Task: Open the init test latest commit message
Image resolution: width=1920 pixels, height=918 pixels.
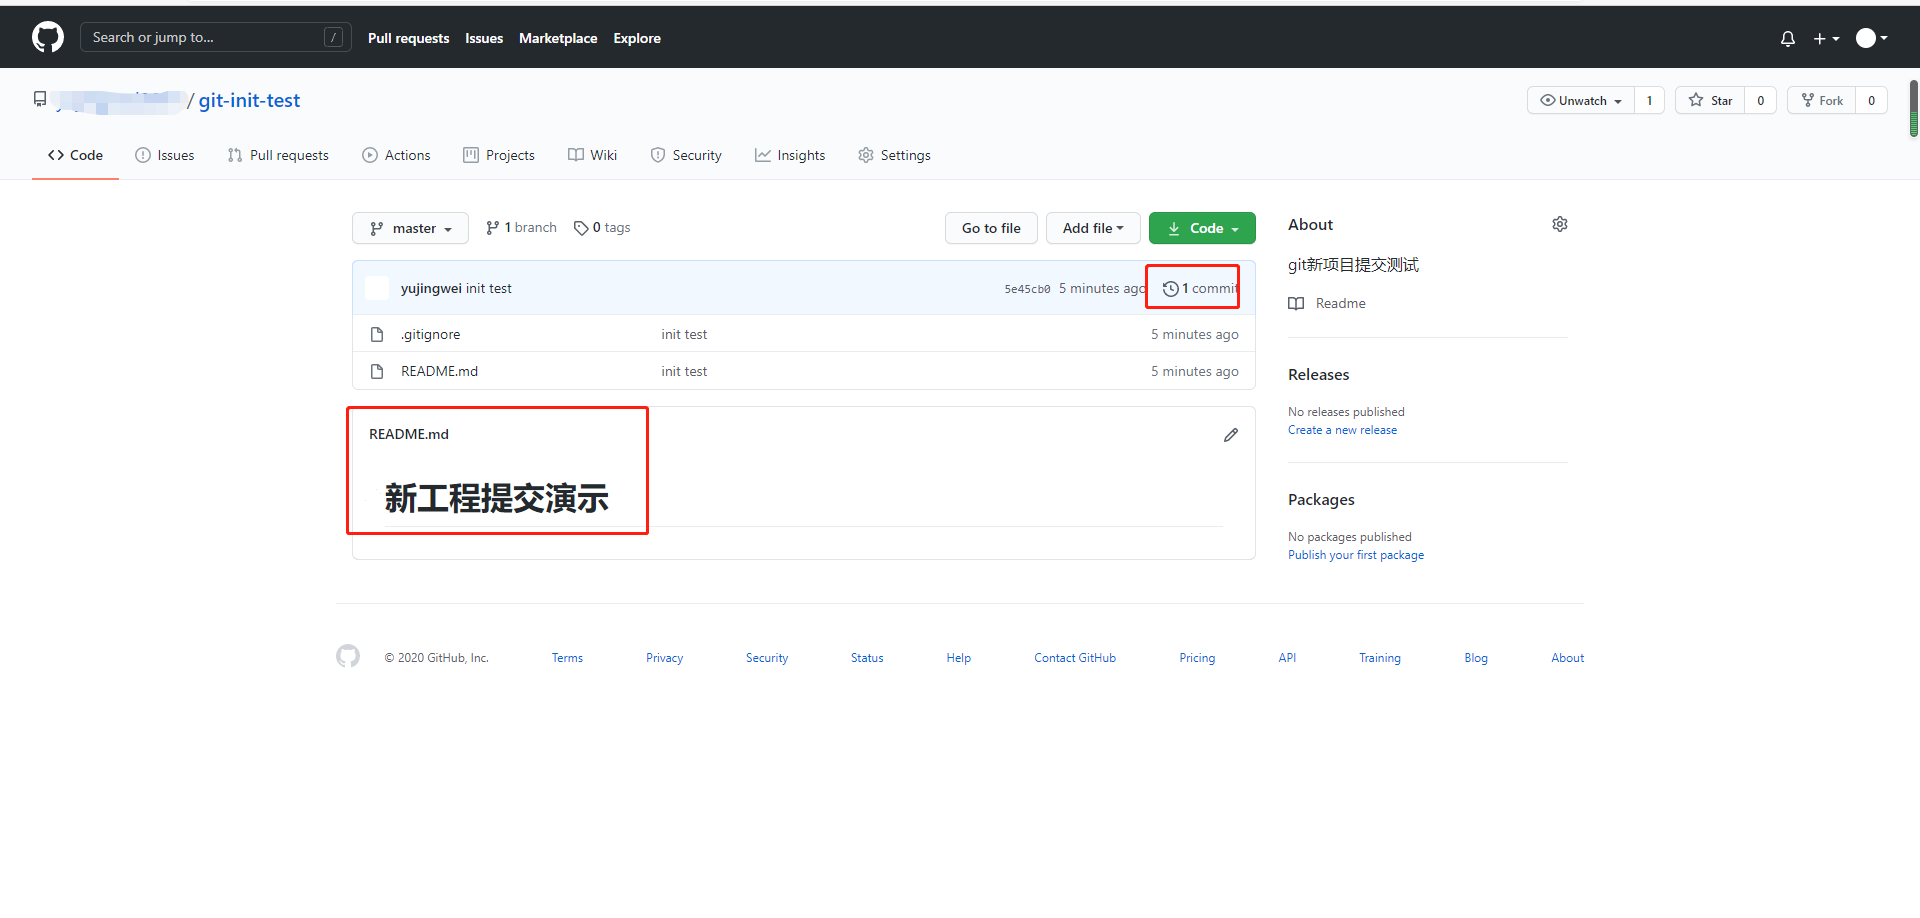Action: [489, 288]
